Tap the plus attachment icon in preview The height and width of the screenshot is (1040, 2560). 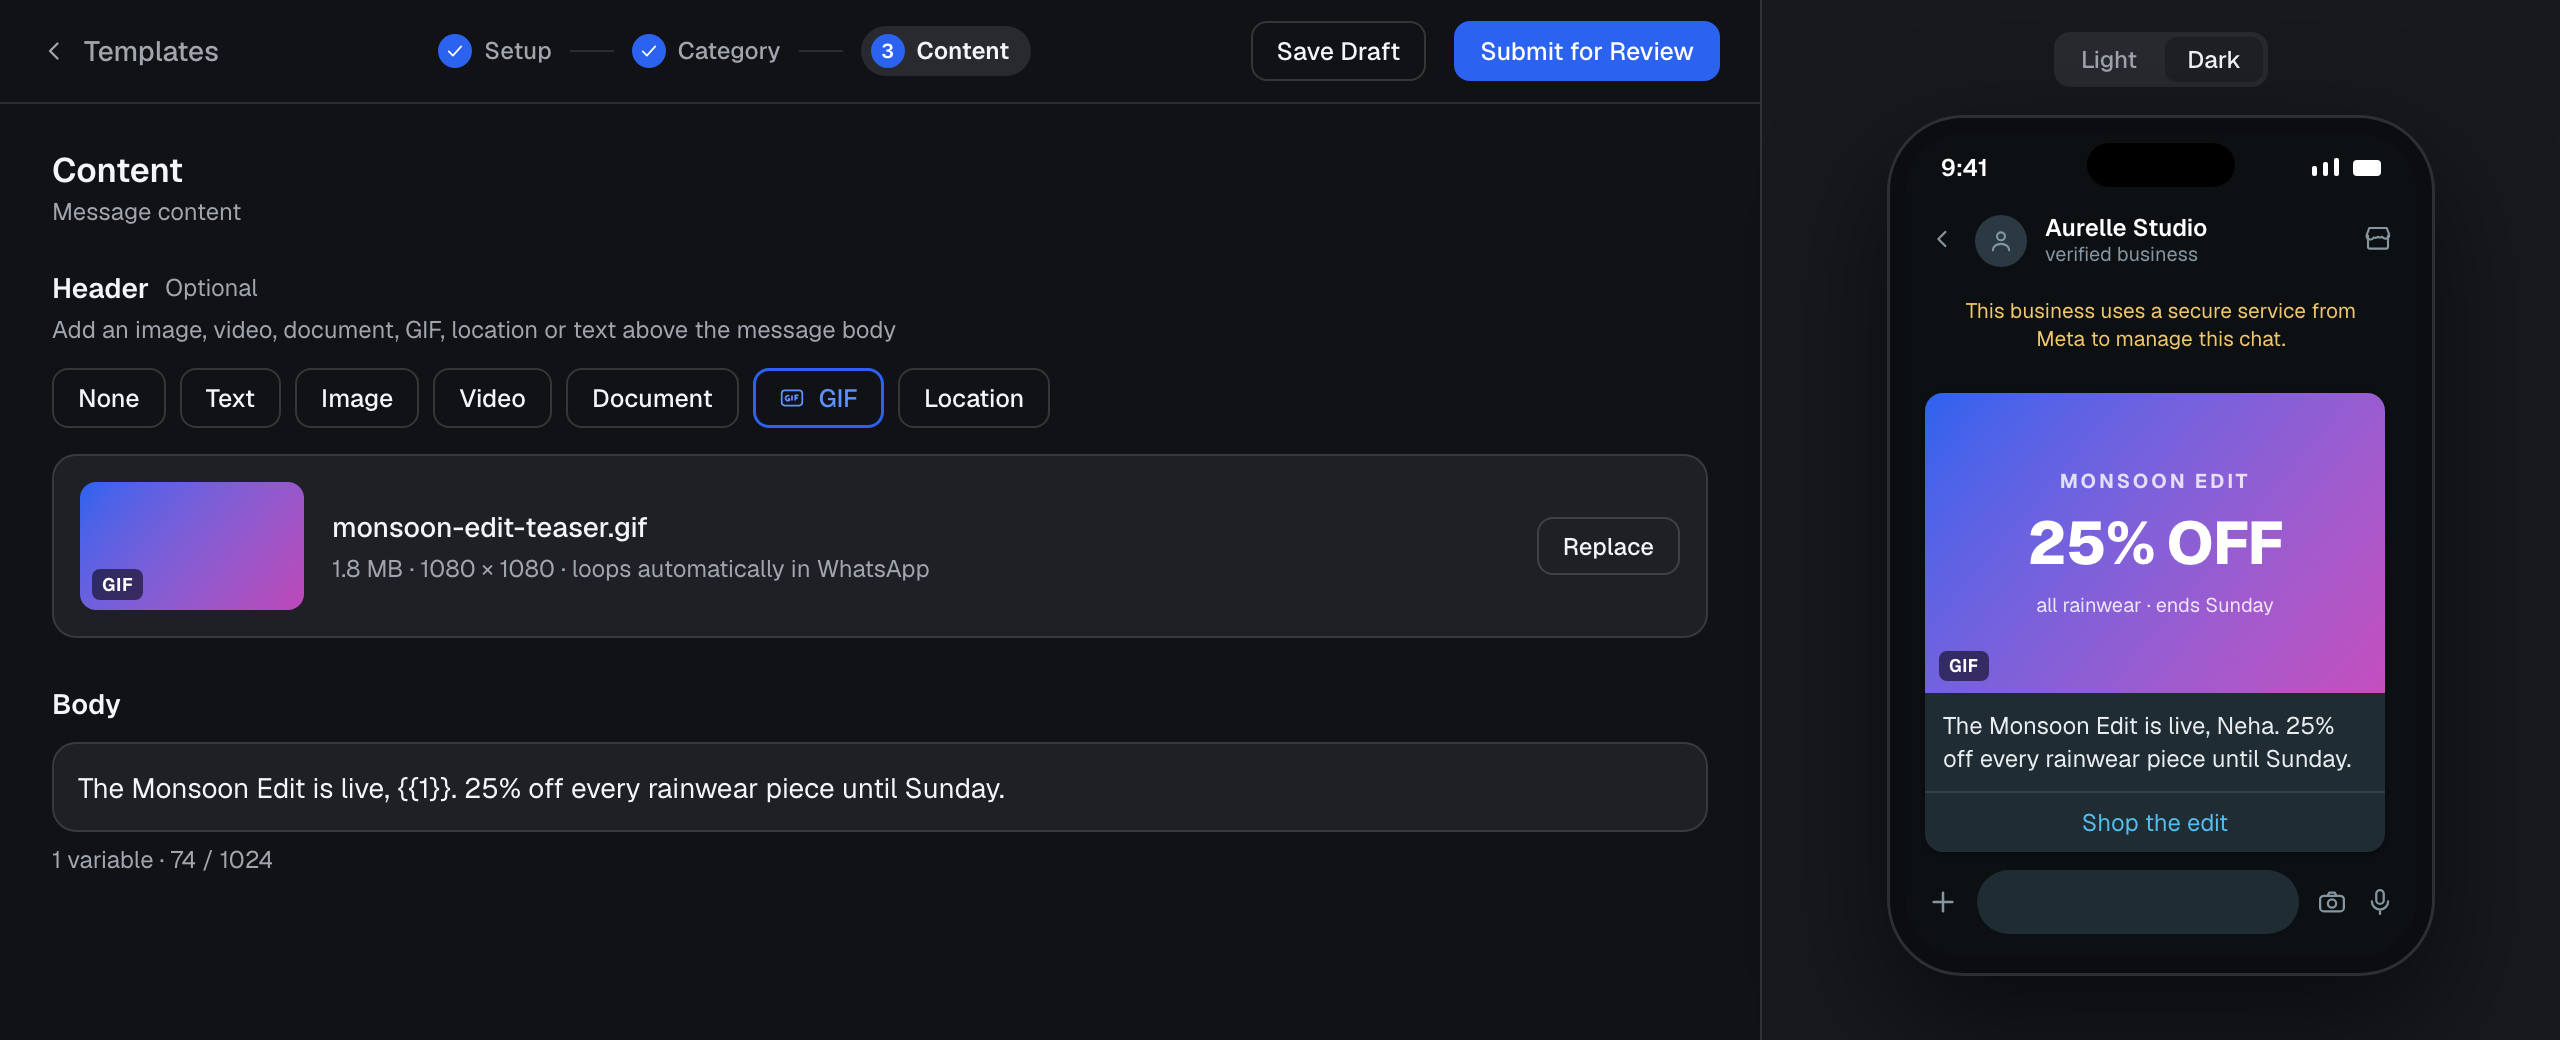[1943, 902]
